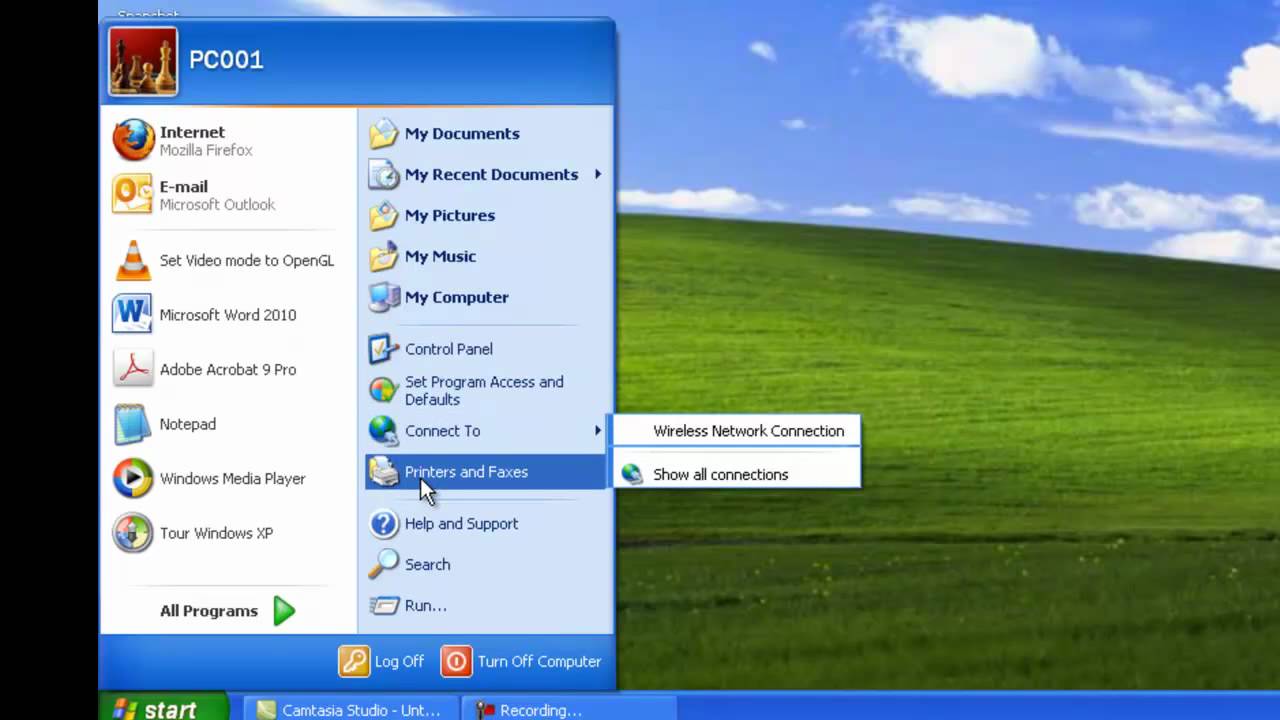Click the Windows Media Player label
Screen dimensions: 1280x720
click(233, 478)
